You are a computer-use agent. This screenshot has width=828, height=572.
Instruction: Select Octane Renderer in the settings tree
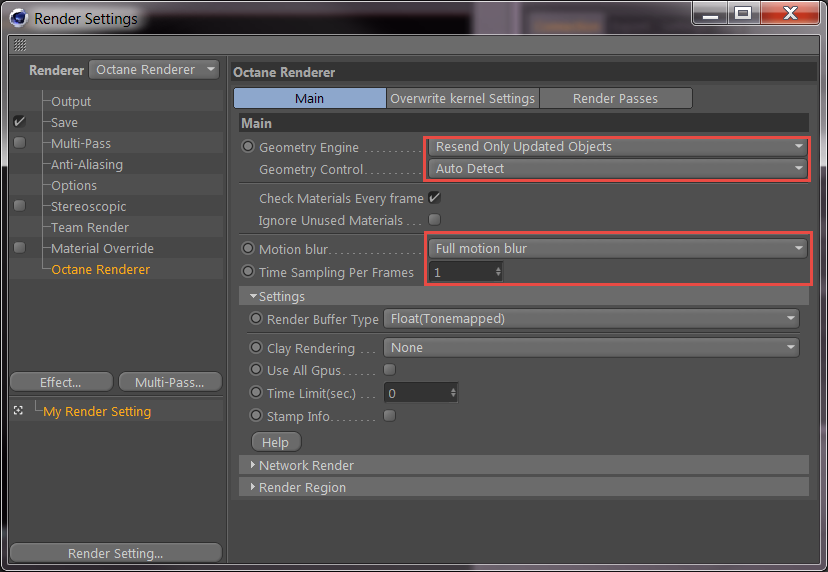pyautogui.click(x=100, y=269)
